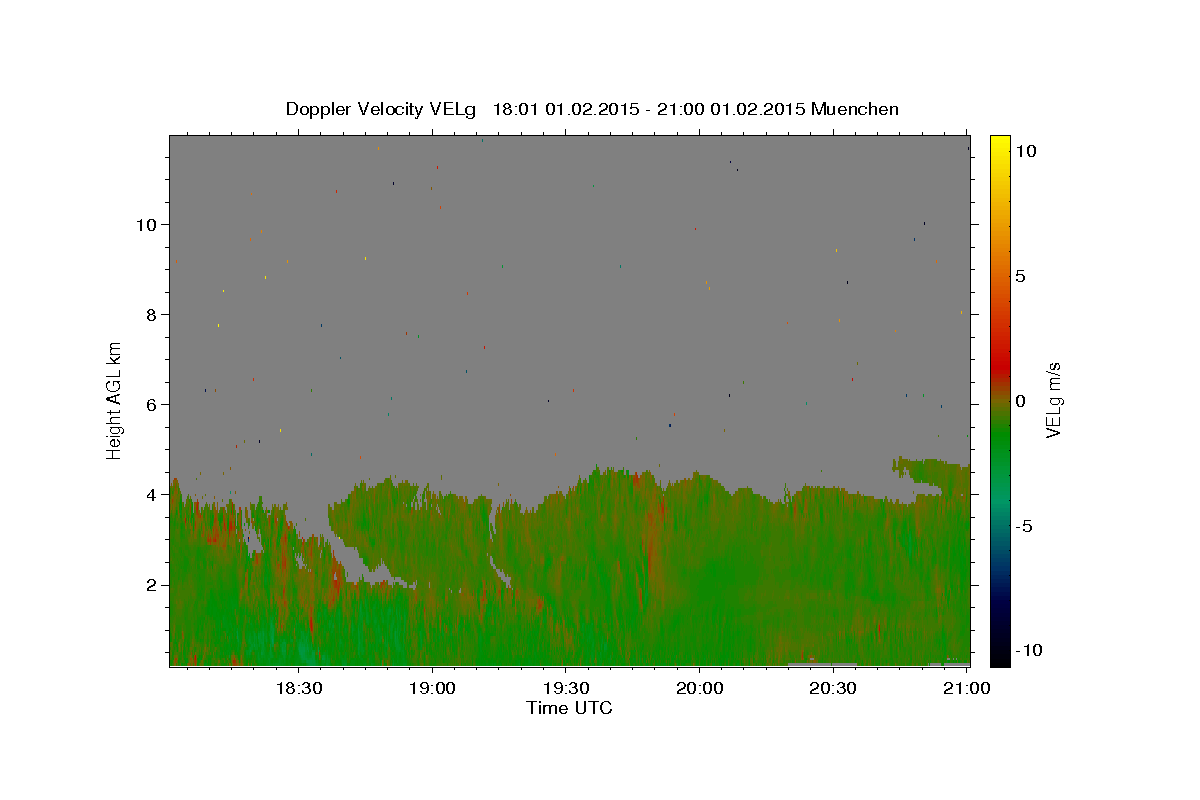The height and width of the screenshot is (800, 1200).
Task: Click the colorbar value 10 label
Action: click(1025, 151)
